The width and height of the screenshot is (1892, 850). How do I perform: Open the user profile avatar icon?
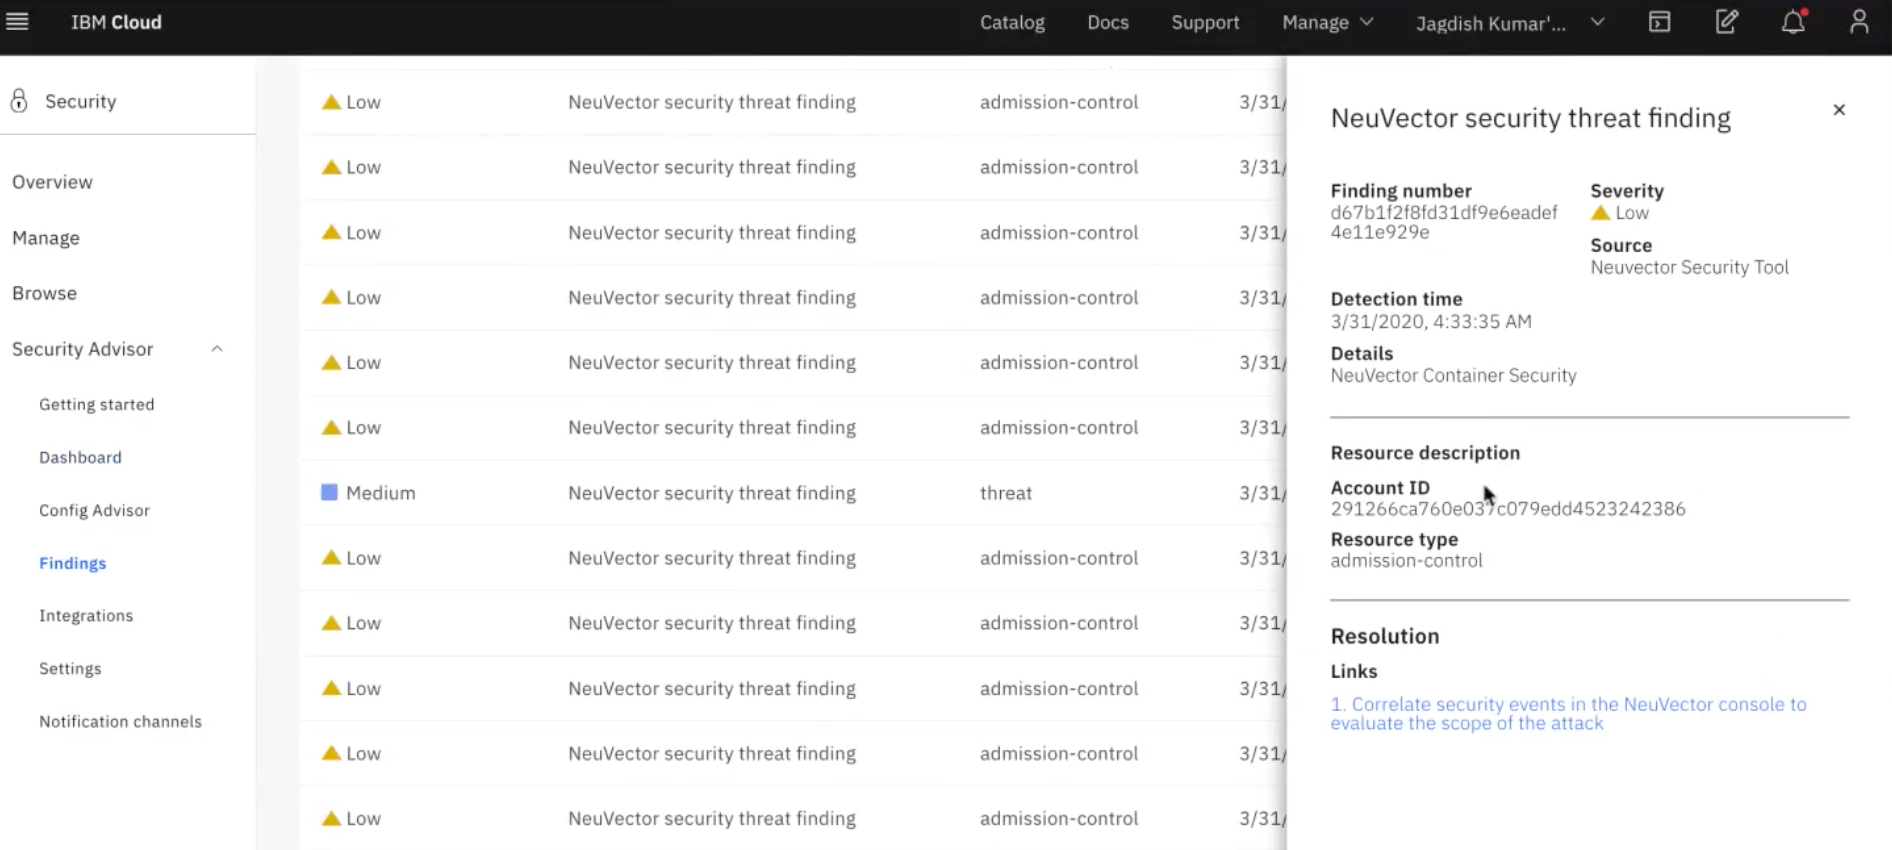coord(1859,22)
